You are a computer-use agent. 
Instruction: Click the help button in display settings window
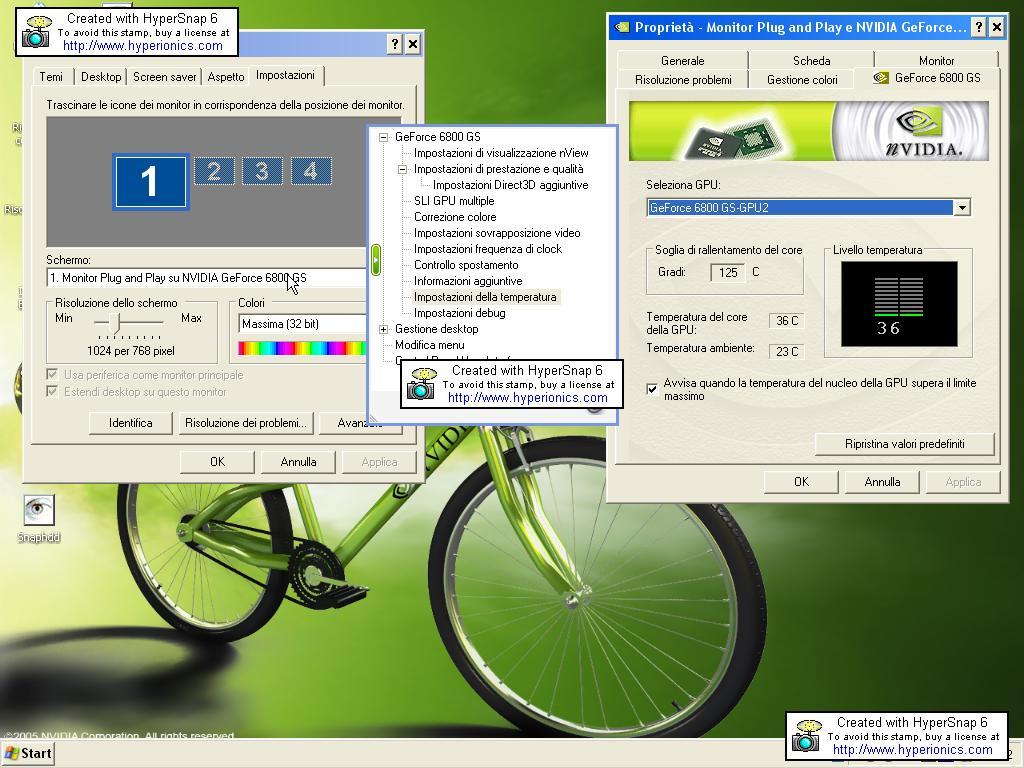pyautogui.click(x=394, y=44)
